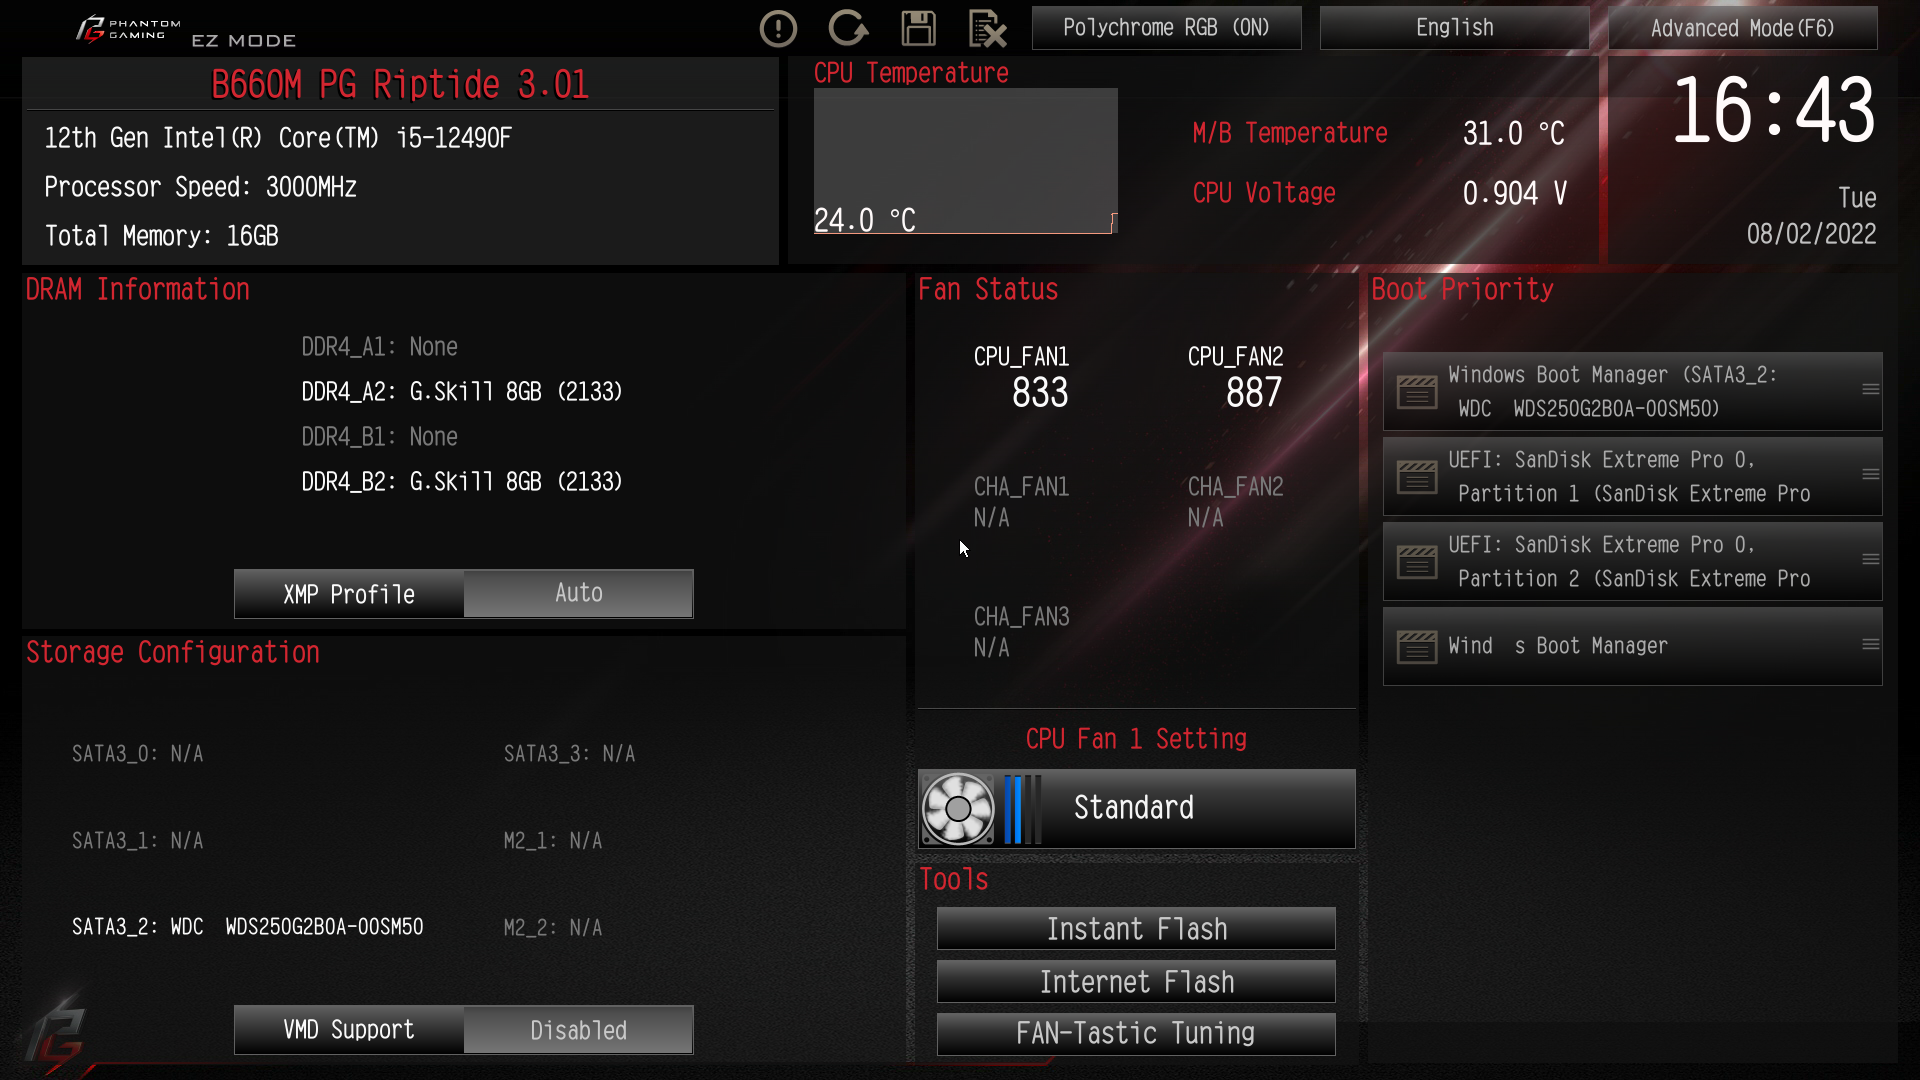Click the Windows Boot Manager boot entry icon
Viewport: 1920px width, 1080px height.
pyautogui.click(x=1416, y=390)
